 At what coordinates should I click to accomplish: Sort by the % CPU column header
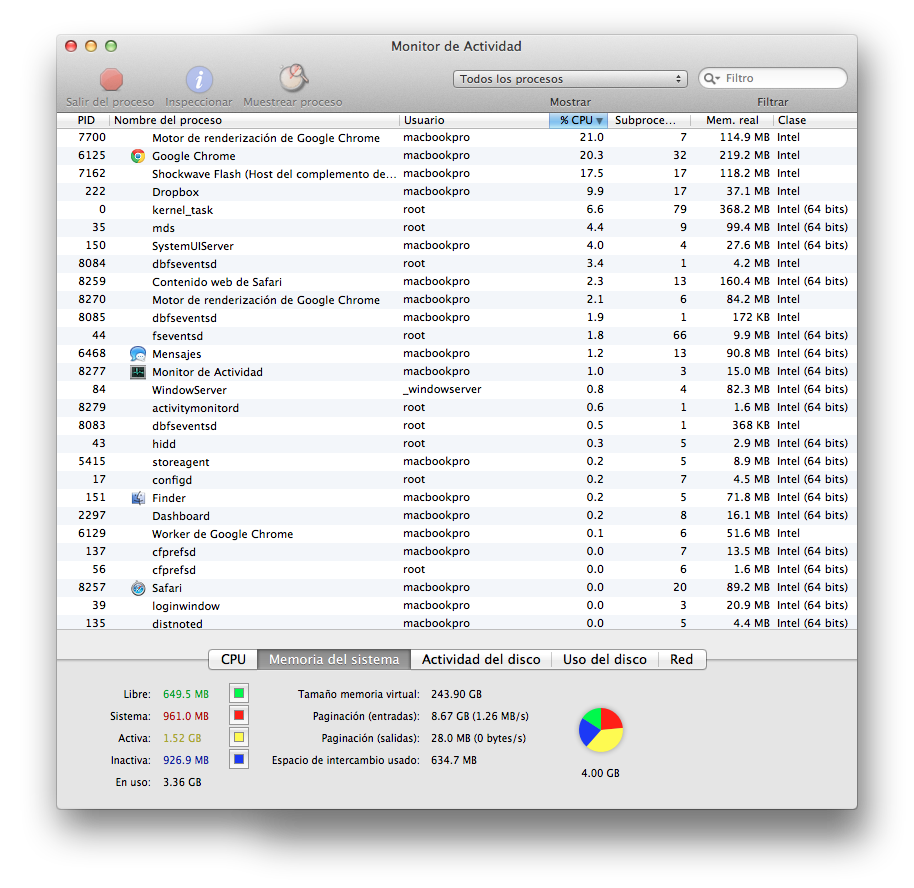[x=578, y=120]
